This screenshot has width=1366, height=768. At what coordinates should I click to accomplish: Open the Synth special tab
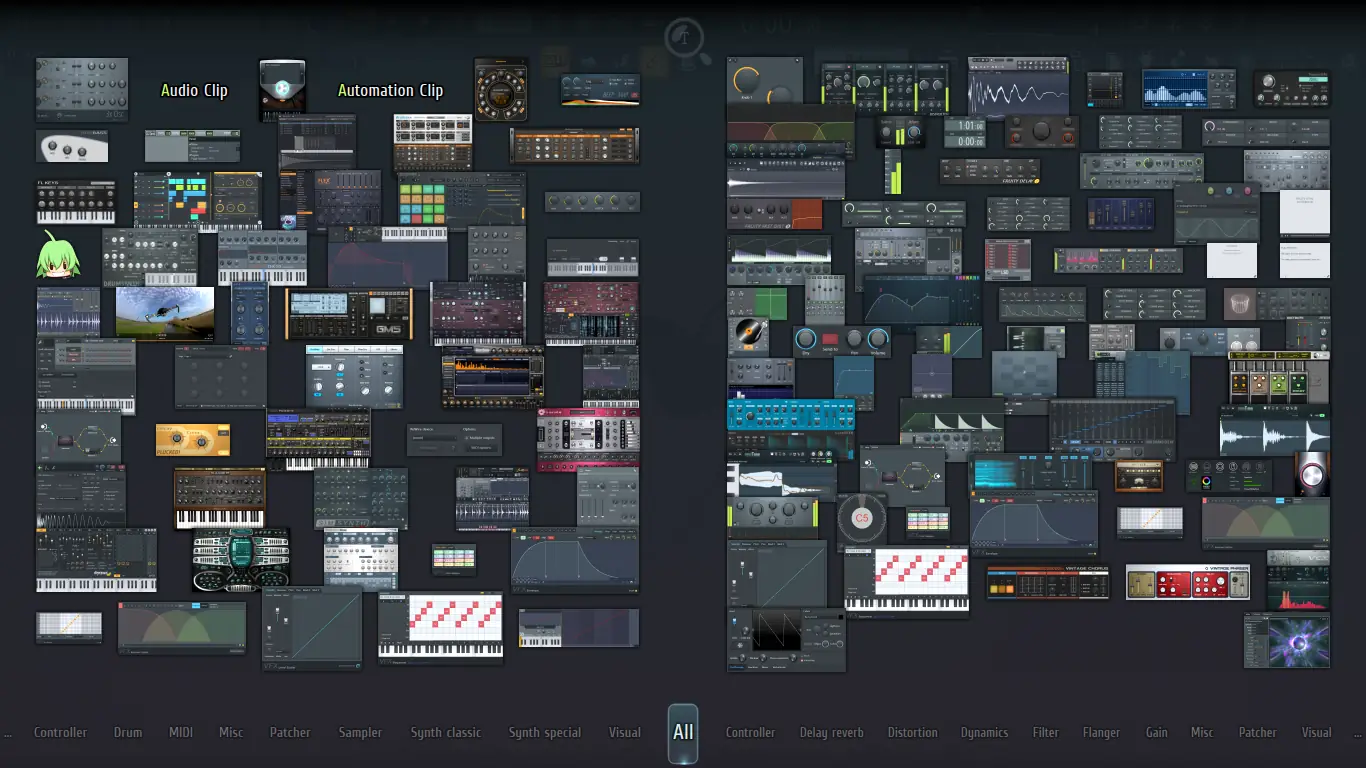tap(545, 732)
